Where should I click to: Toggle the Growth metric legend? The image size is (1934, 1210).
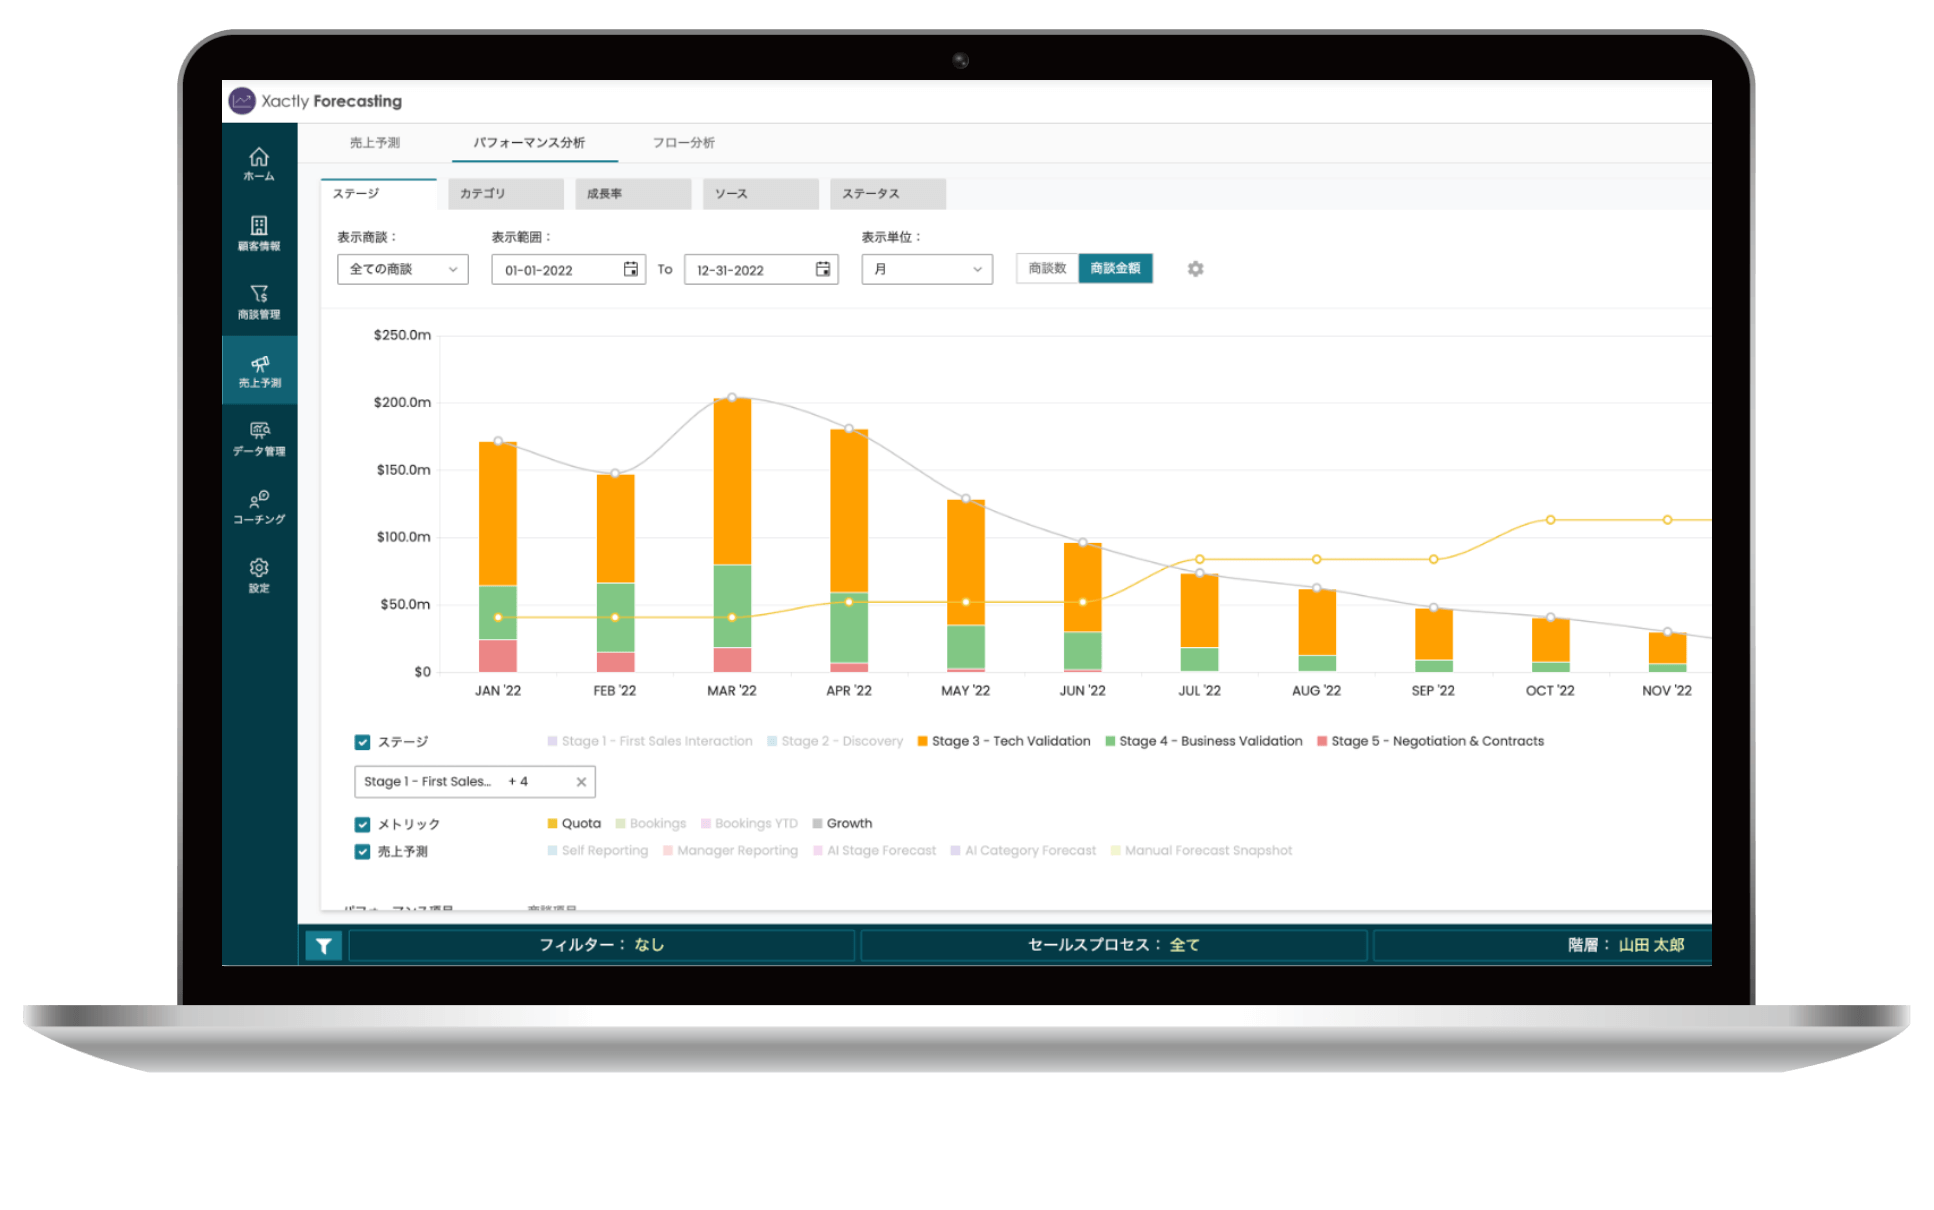[842, 823]
